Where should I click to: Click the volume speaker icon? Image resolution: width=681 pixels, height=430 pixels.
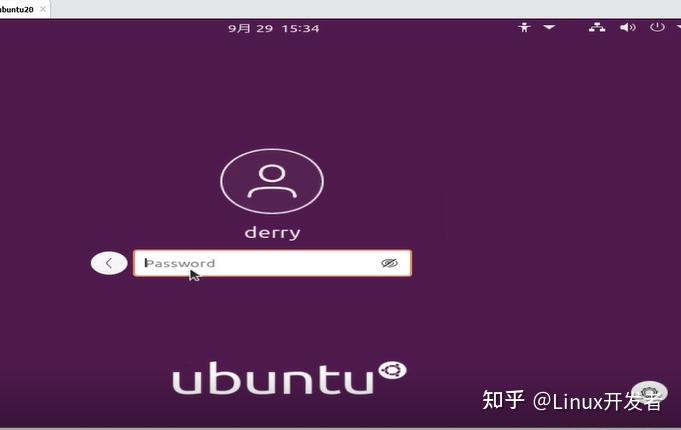coord(627,28)
